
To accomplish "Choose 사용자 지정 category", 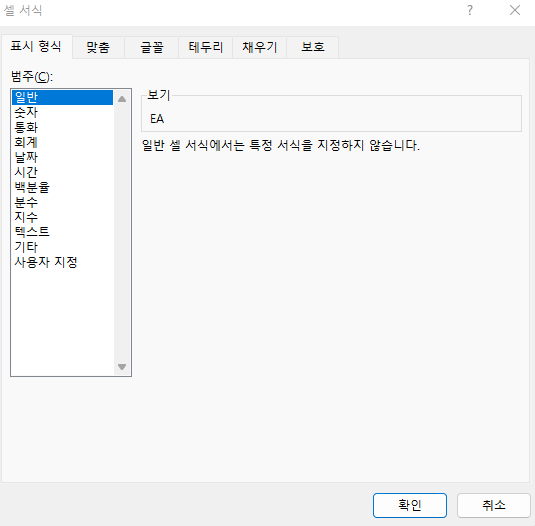I will (62, 262).
